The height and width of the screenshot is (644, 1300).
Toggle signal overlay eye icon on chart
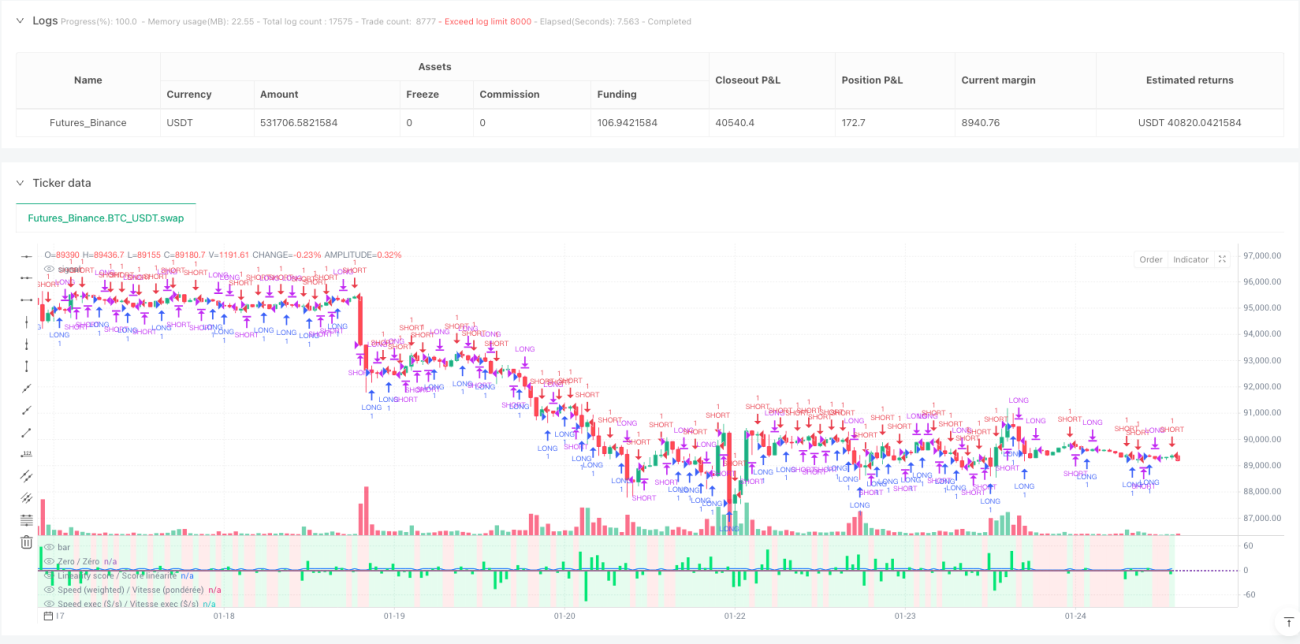pyautogui.click(x=48, y=269)
